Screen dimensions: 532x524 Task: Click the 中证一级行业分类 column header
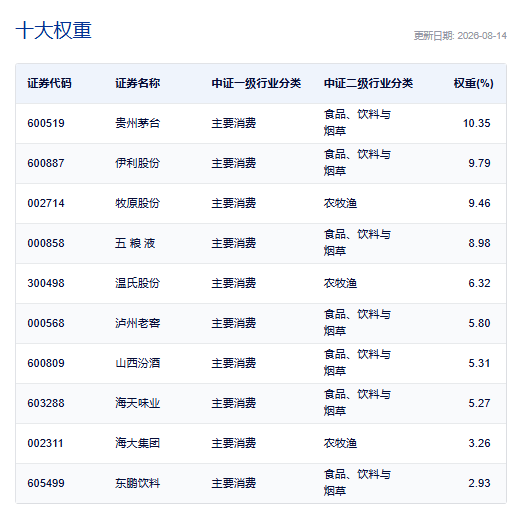tap(256, 83)
